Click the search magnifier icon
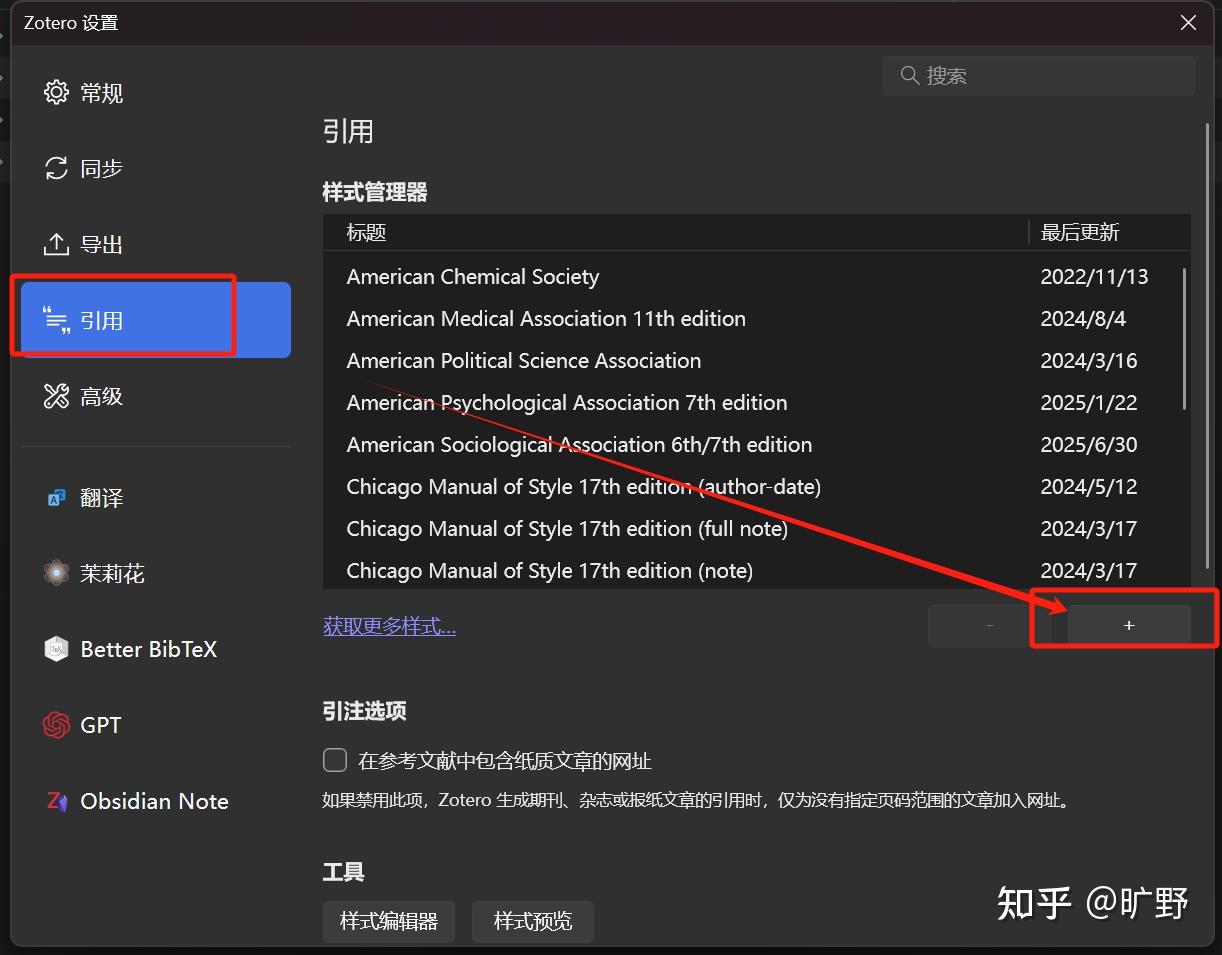1222x955 pixels. click(909, 75)
